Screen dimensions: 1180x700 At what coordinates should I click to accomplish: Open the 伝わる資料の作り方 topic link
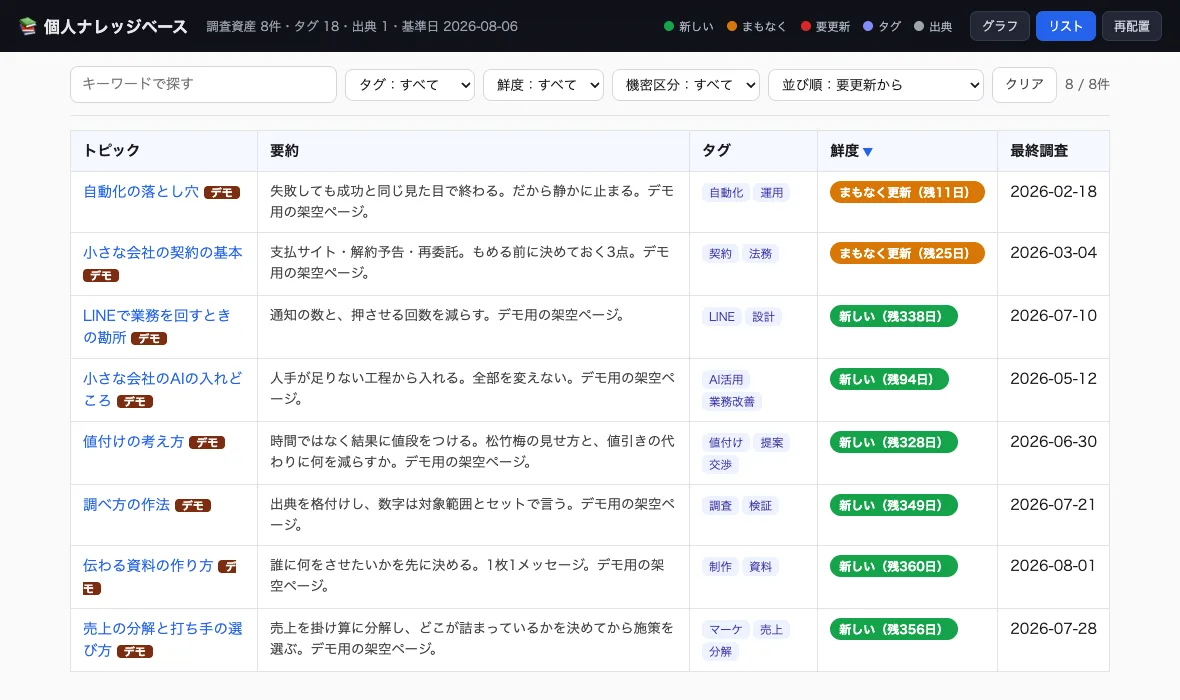point(148,566)
